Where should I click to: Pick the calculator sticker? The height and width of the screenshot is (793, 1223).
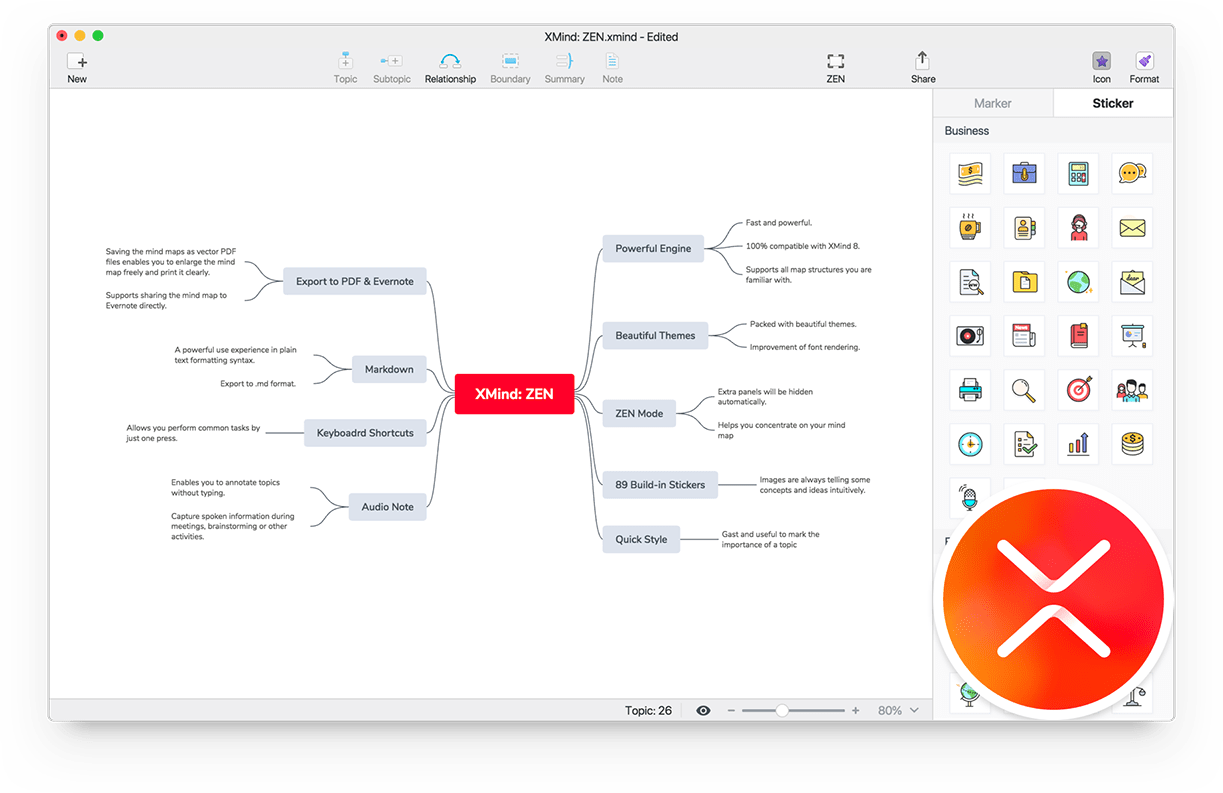pyautogui.click(x=1077, y=173)
